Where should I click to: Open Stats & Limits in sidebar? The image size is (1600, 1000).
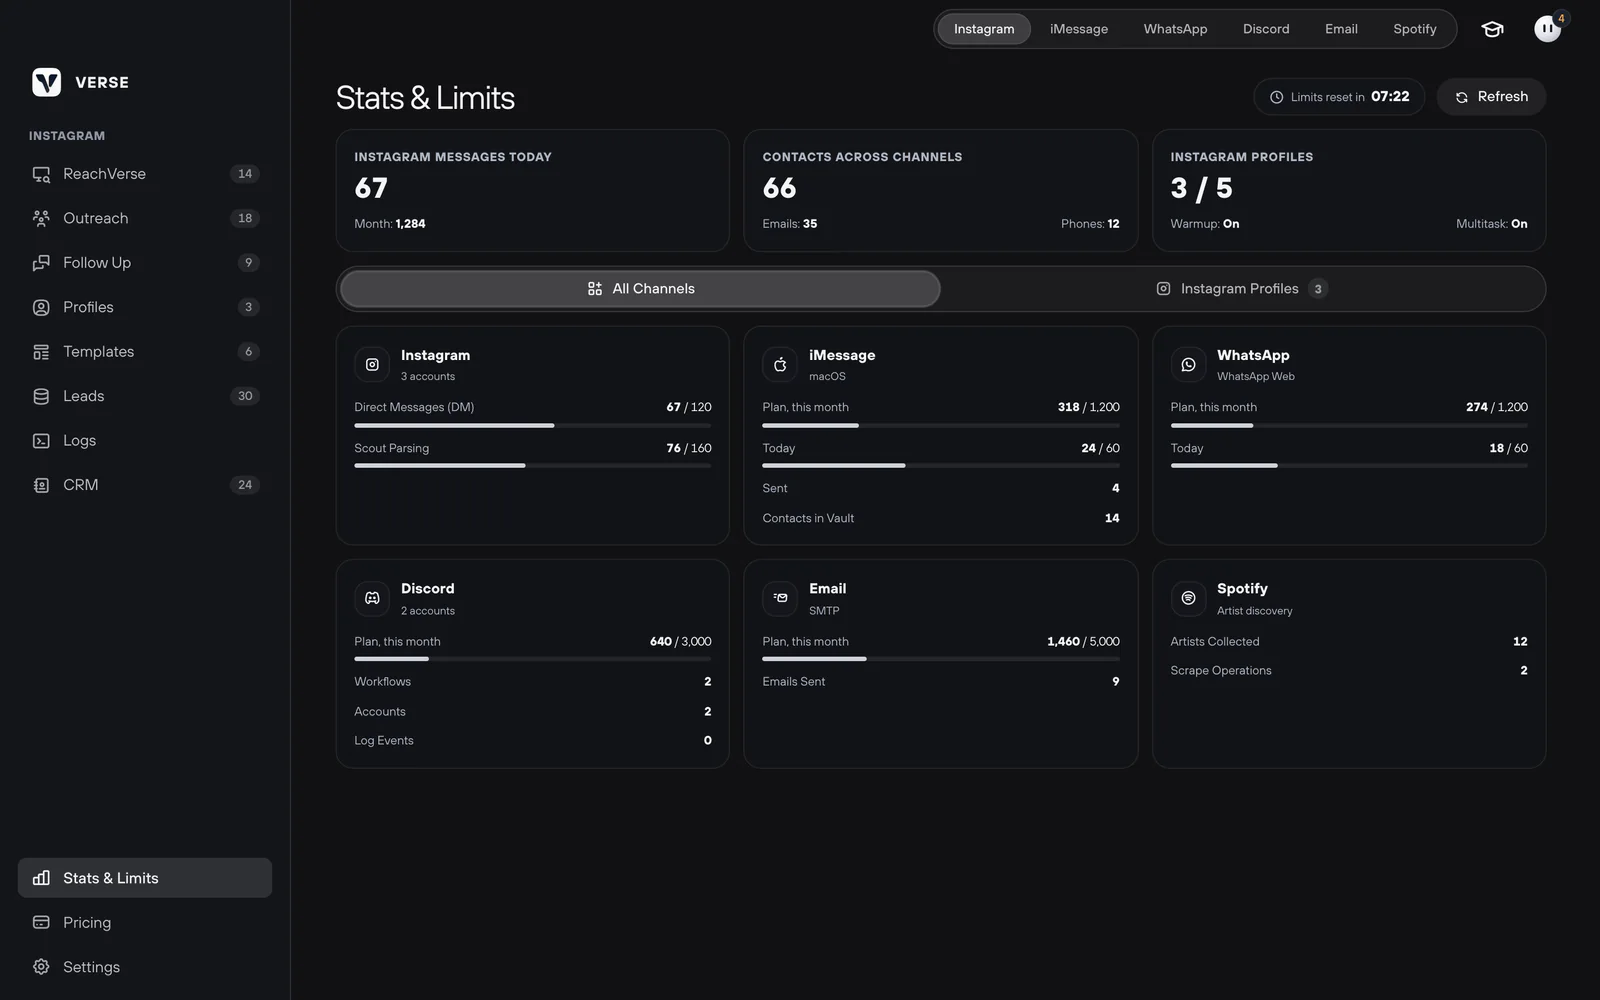pos(145,878)
